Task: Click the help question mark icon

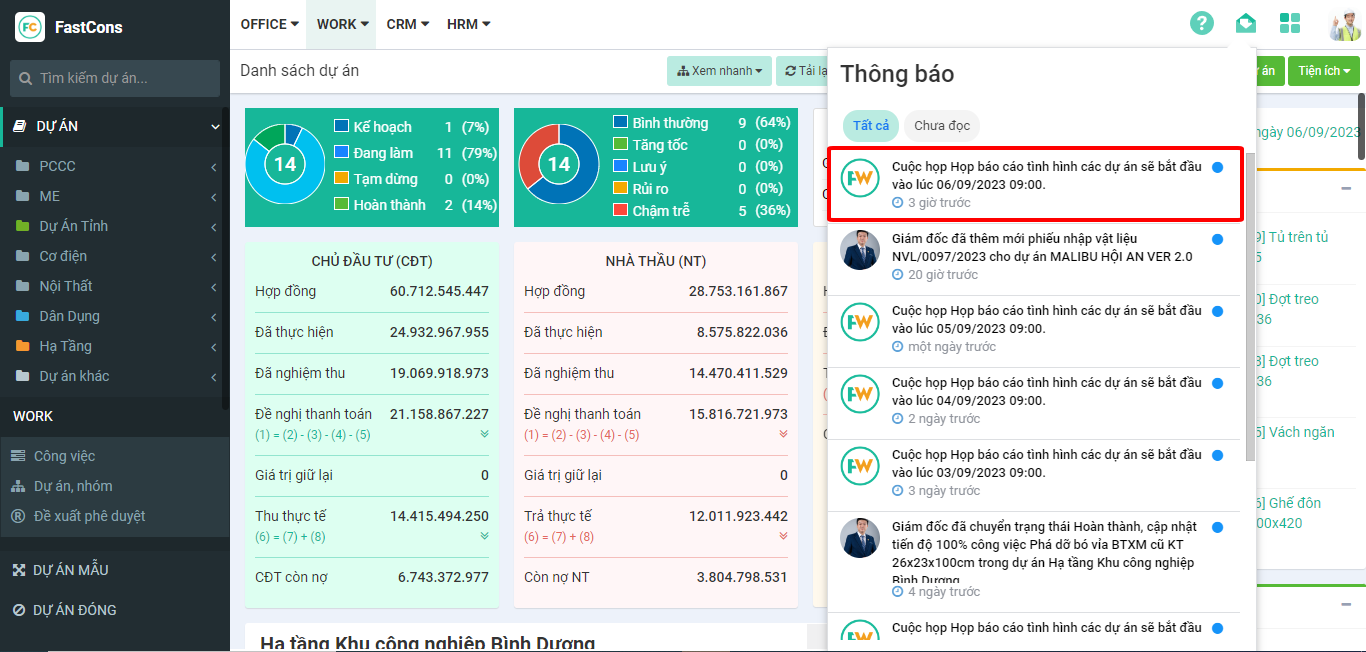Action: pos(1201,24)
